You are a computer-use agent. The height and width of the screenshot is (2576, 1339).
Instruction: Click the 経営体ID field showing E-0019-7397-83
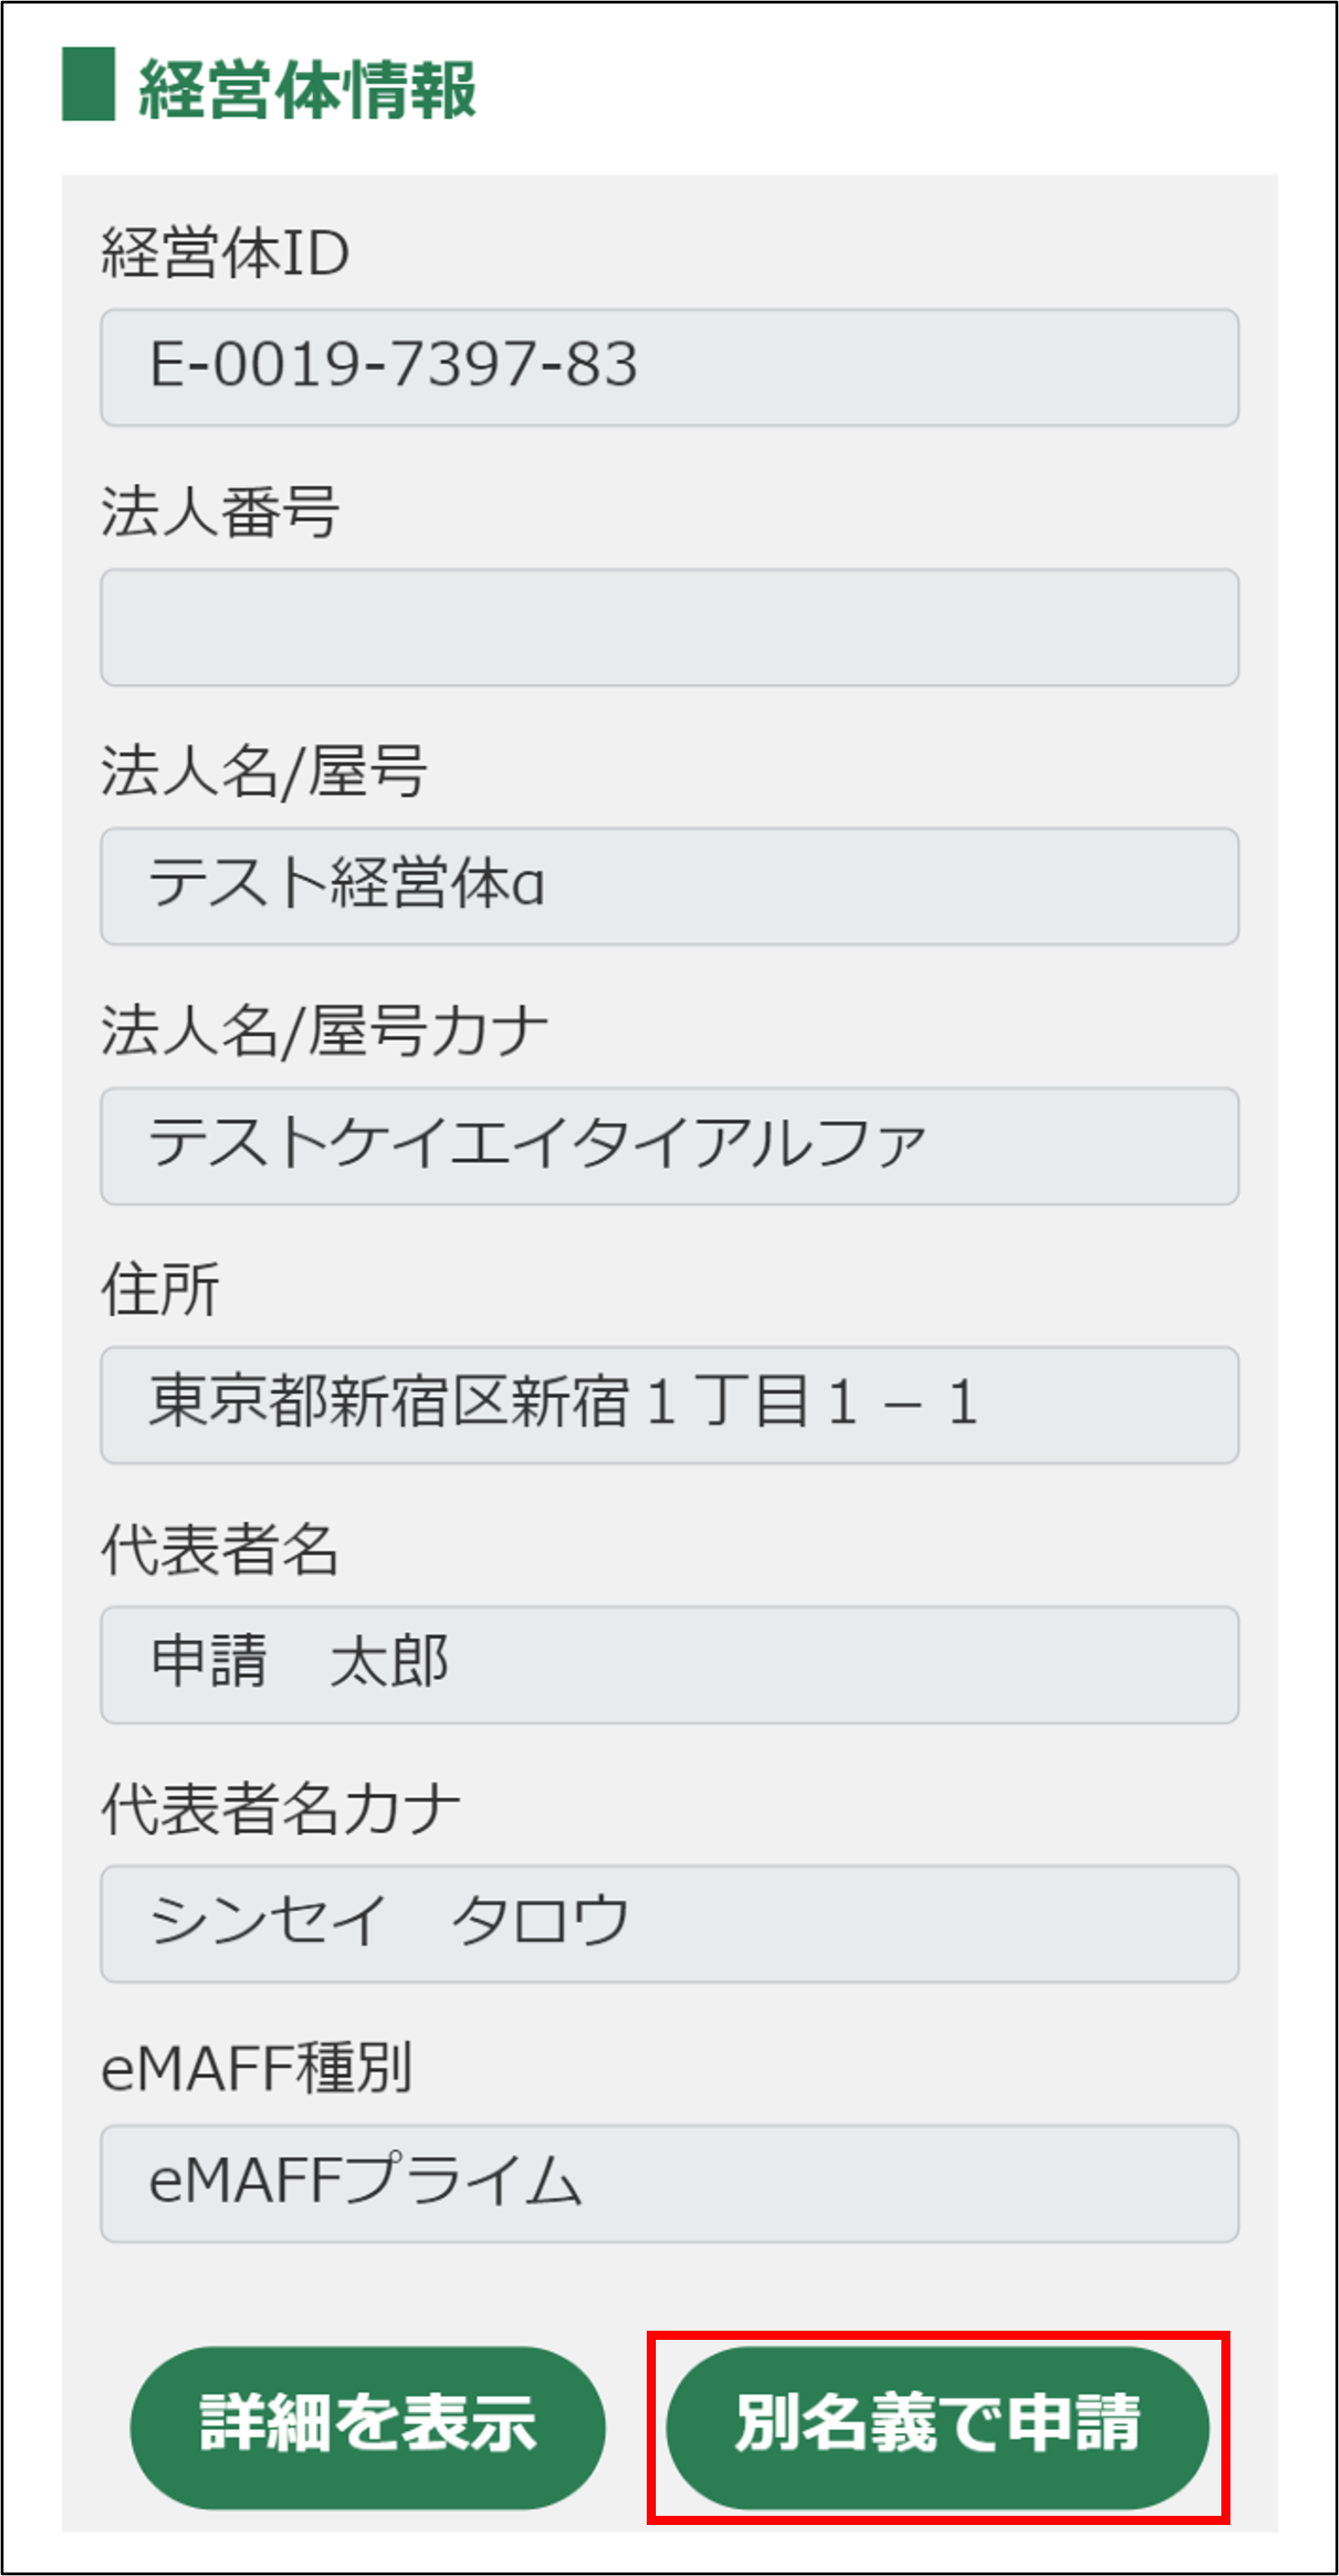[x=669, y=366]
